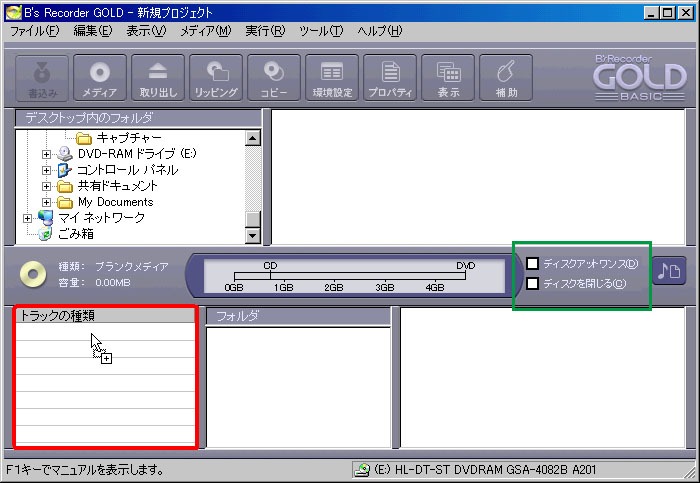The image size is (700, 483).
Task: Click the B's Recorder title bar icon
Action: click(13, 12)
